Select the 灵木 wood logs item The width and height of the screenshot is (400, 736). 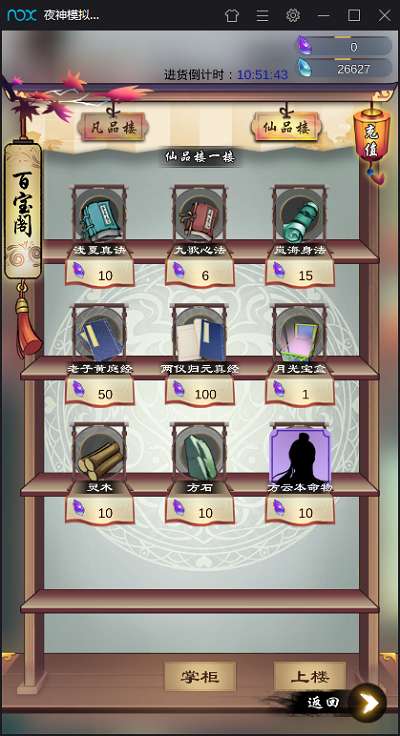(x=100, y=452)
